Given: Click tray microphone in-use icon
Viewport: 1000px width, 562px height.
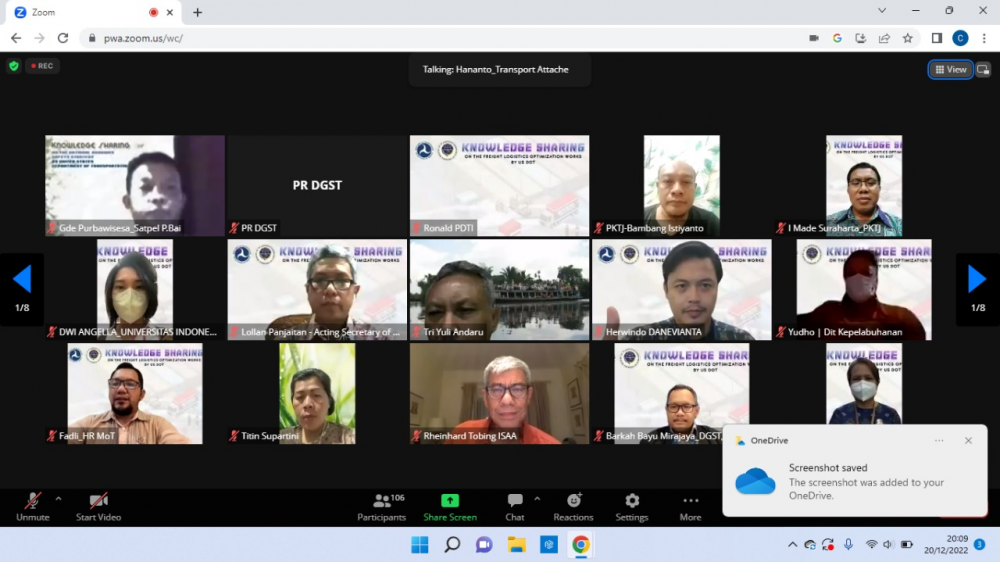Looking at the screenshot, I should coord(848,544).
